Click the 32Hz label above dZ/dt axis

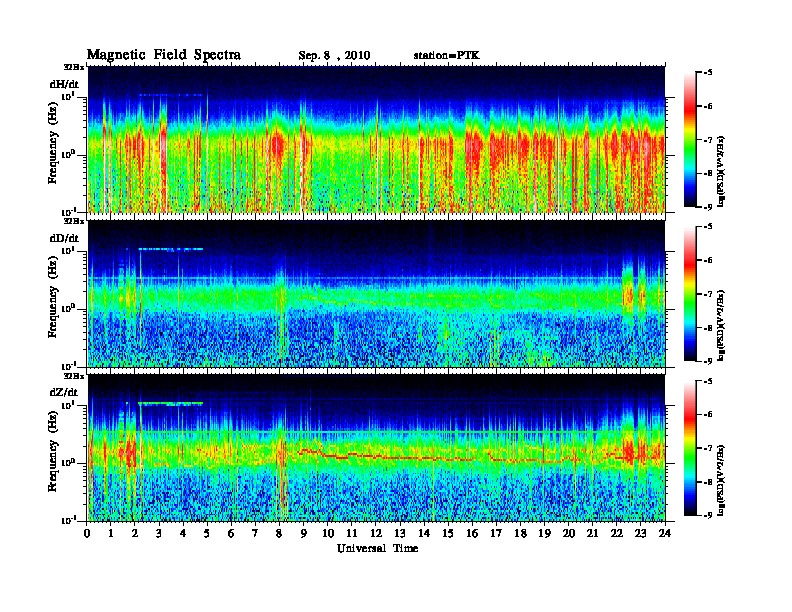pyautogui.click(x=73, y=376)
